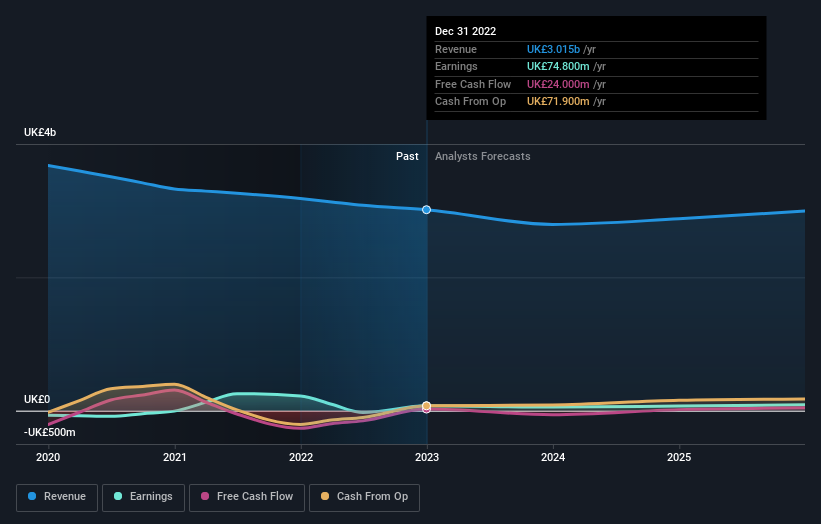Screen dimensions: 821x524
Task: Click the UK£4b y-axis label
Action: [x=40, y=132]
